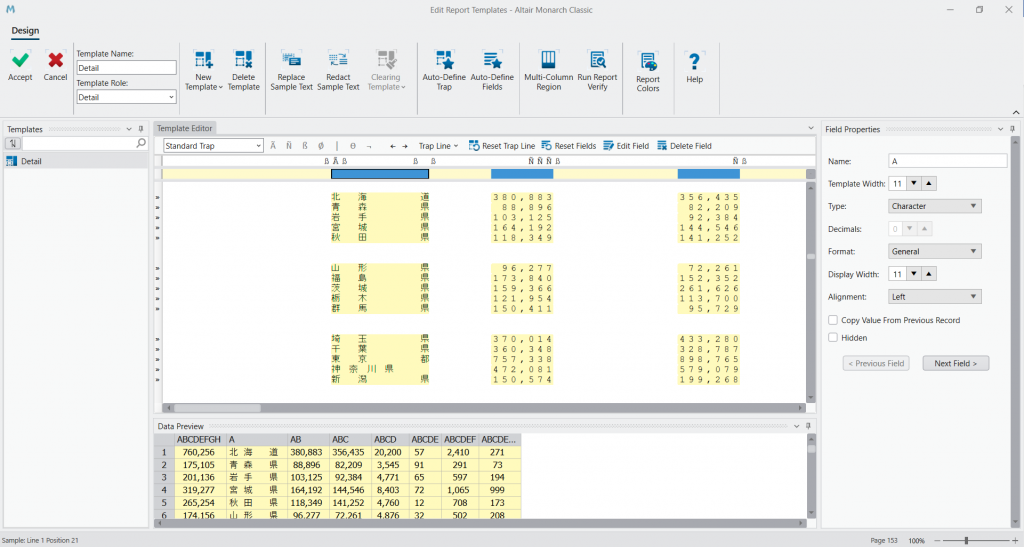The height and width of the screenshot is (547, 1024).
Task: Decrease the Display Width value
Action: (x=914, y=274)
